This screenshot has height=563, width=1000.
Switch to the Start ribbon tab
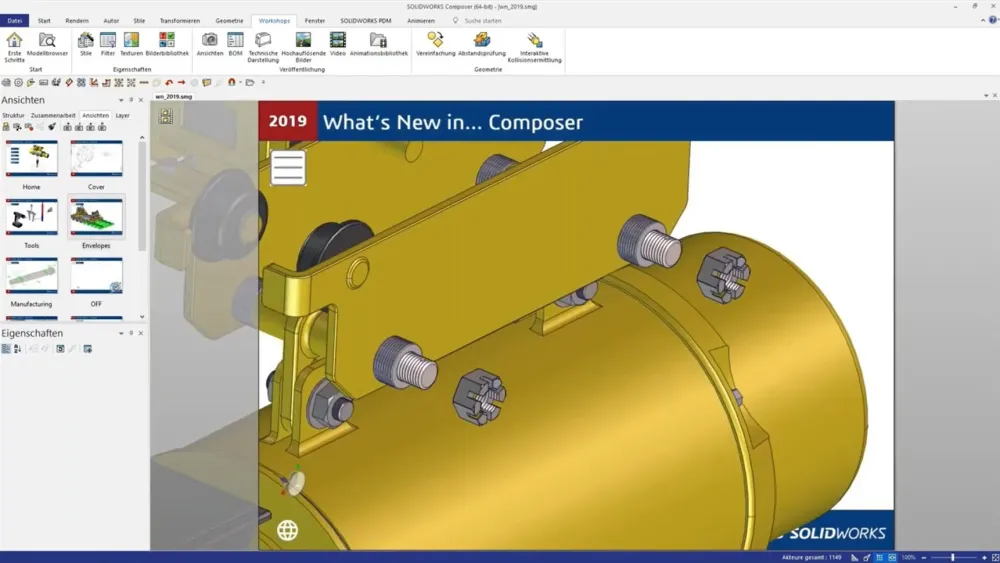coord(44,20)
